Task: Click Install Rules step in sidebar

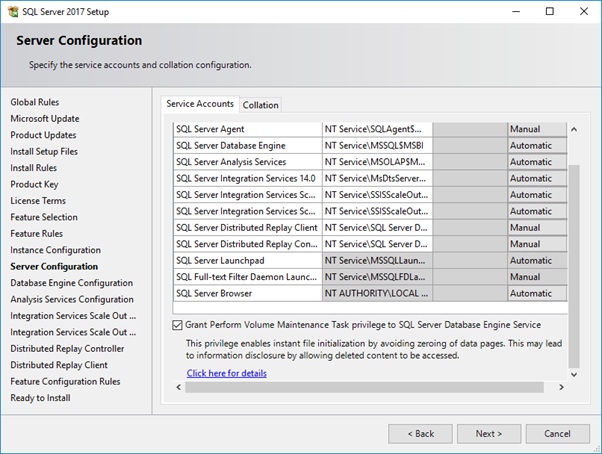Action: point(33,168)
